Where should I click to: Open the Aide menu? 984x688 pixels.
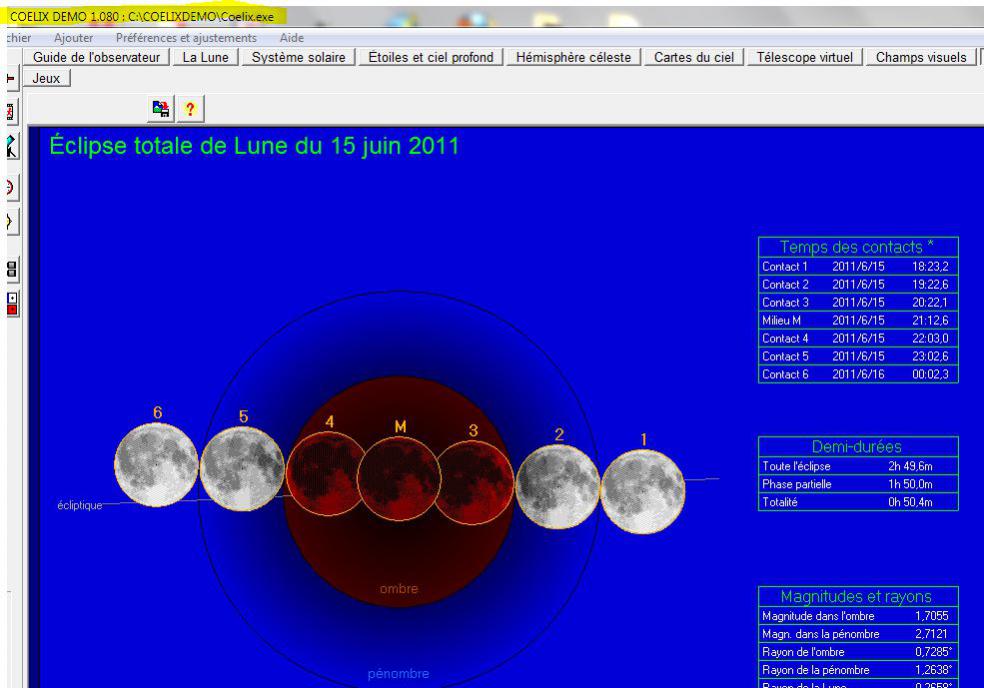click(292, 38)
